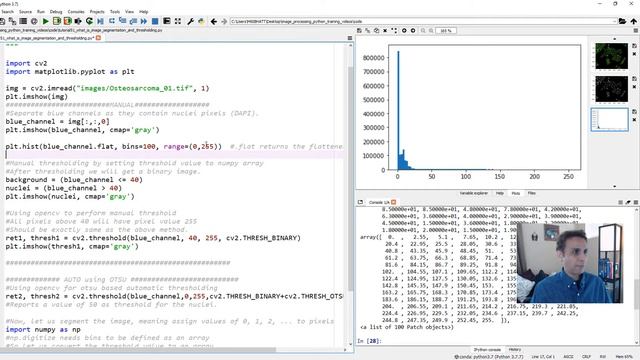Continue execution double-arrow debug icon
Screen dimensions: 640x360
pyautogui.click(x=144, y=21)
